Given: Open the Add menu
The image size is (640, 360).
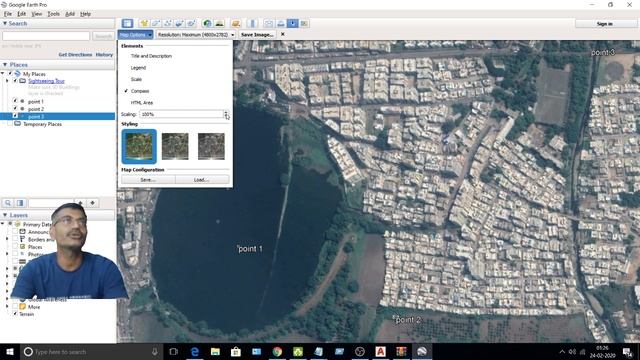Looking at the screenshot, I should pos(70,14).
